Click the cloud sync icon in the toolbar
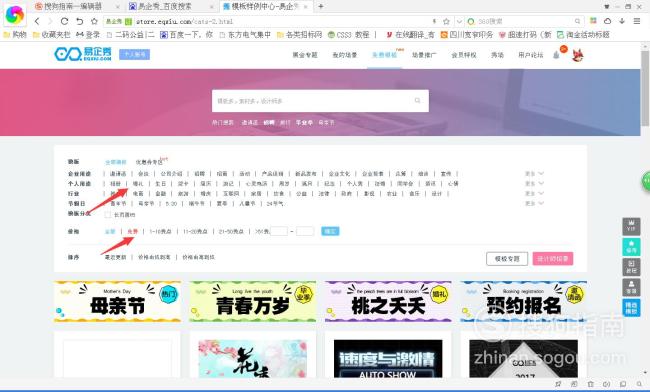 [608, 21]
